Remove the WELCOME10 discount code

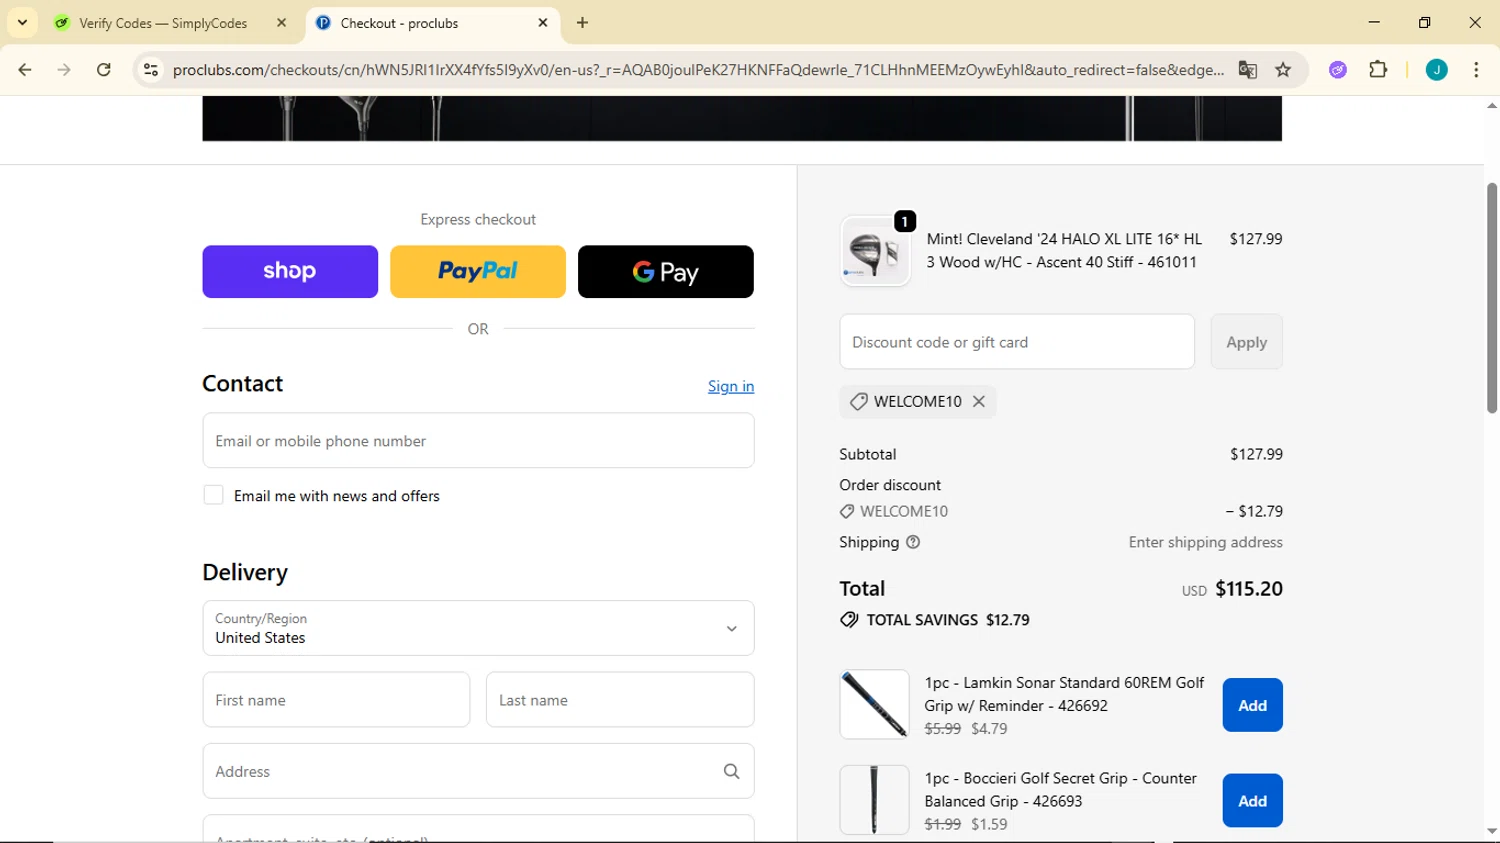(x=979, y=401)
